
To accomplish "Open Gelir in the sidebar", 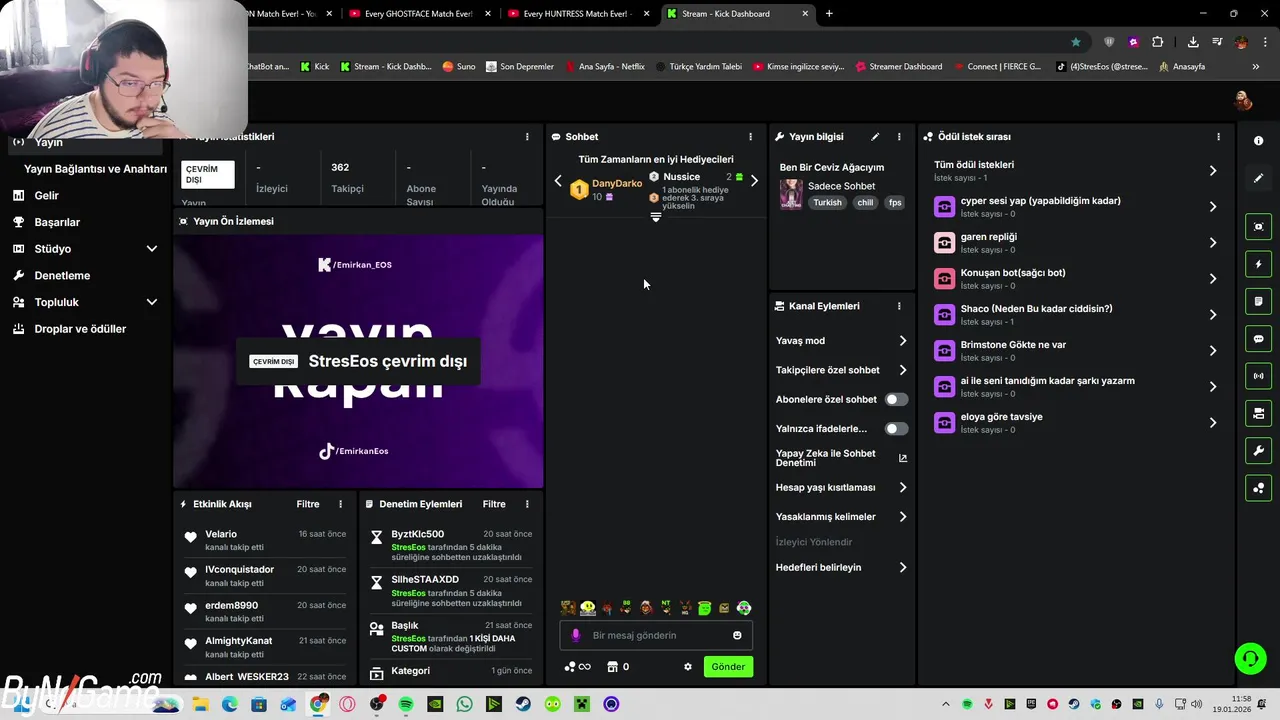I will click(47, 196).
